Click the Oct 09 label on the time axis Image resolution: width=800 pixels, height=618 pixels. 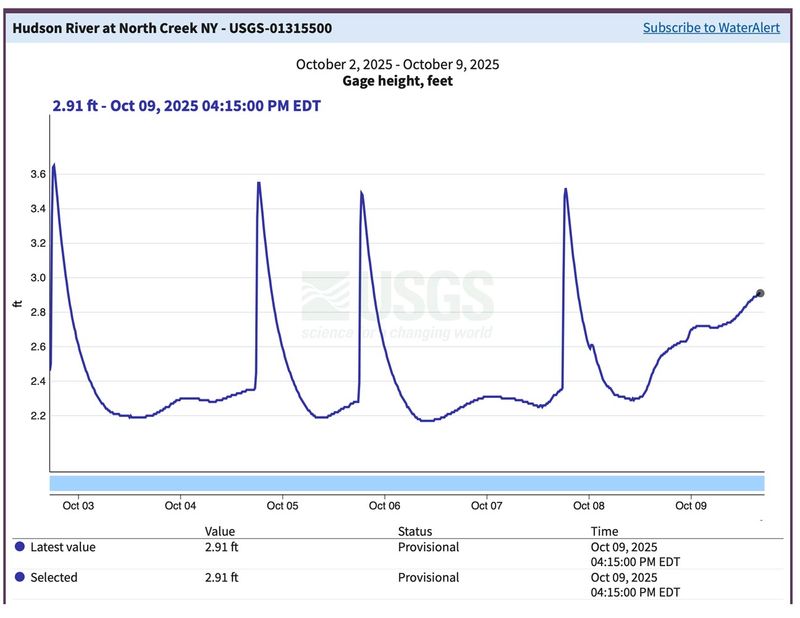coord(691,506)
